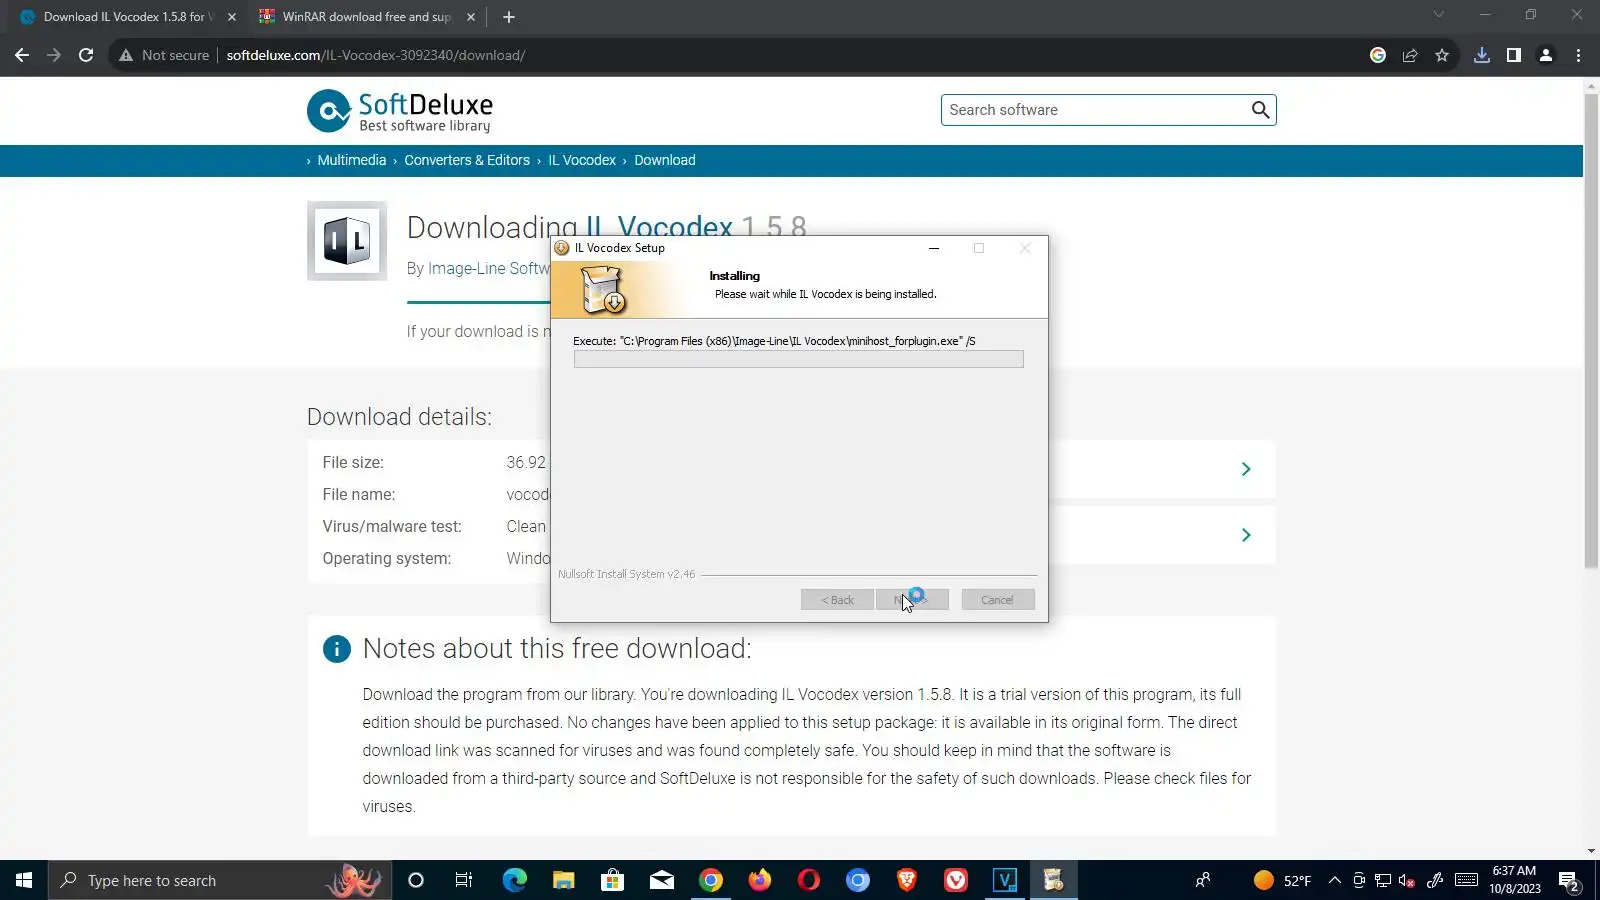Image resolution: width=1600 pixels, height=900 pixels.
Task: Launch Firefox from the taskbar
Action: tap(760, 880)
